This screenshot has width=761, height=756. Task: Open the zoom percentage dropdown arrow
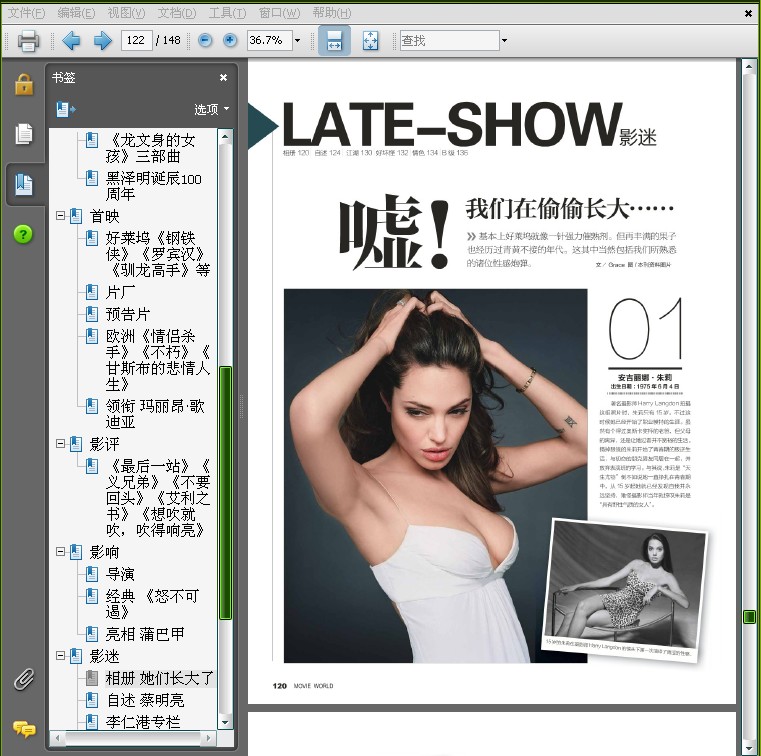pos(298,41)
